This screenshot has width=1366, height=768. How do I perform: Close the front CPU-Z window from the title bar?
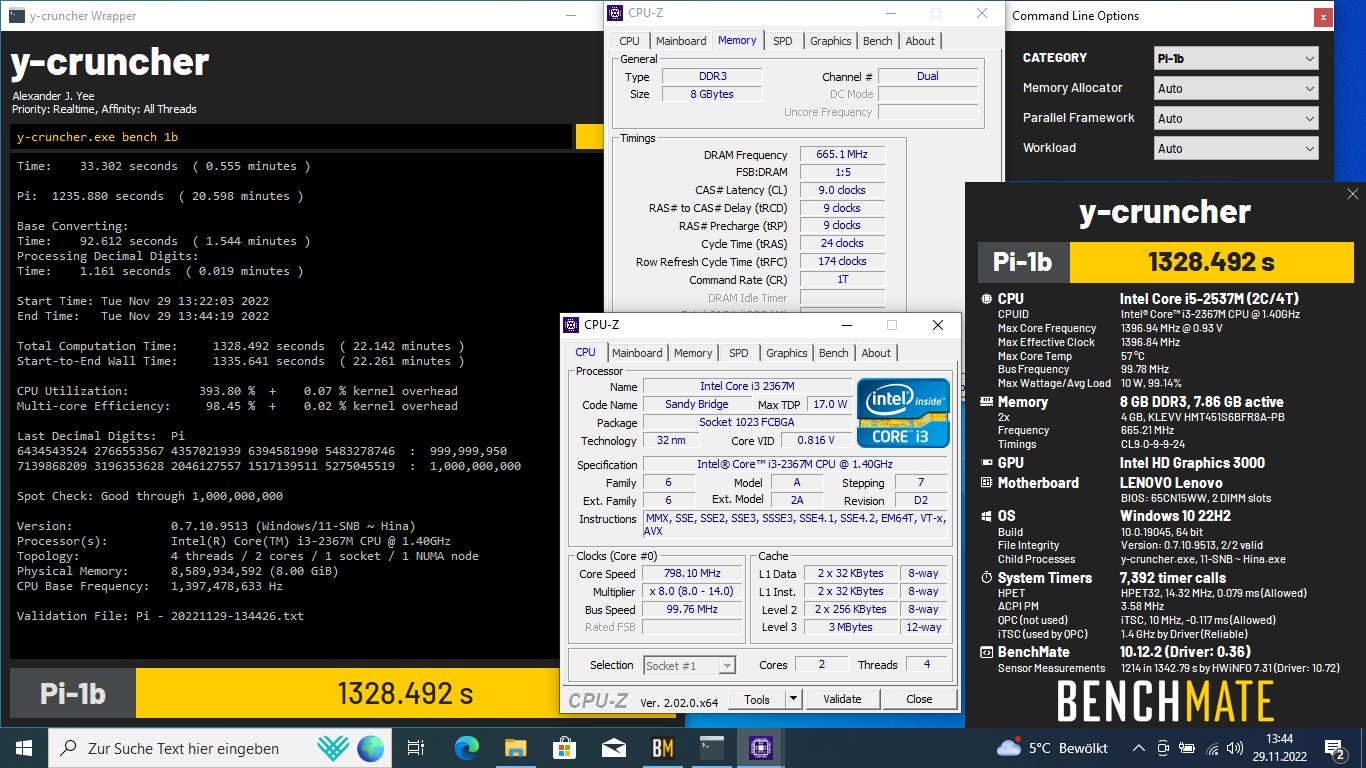(937, 325)
